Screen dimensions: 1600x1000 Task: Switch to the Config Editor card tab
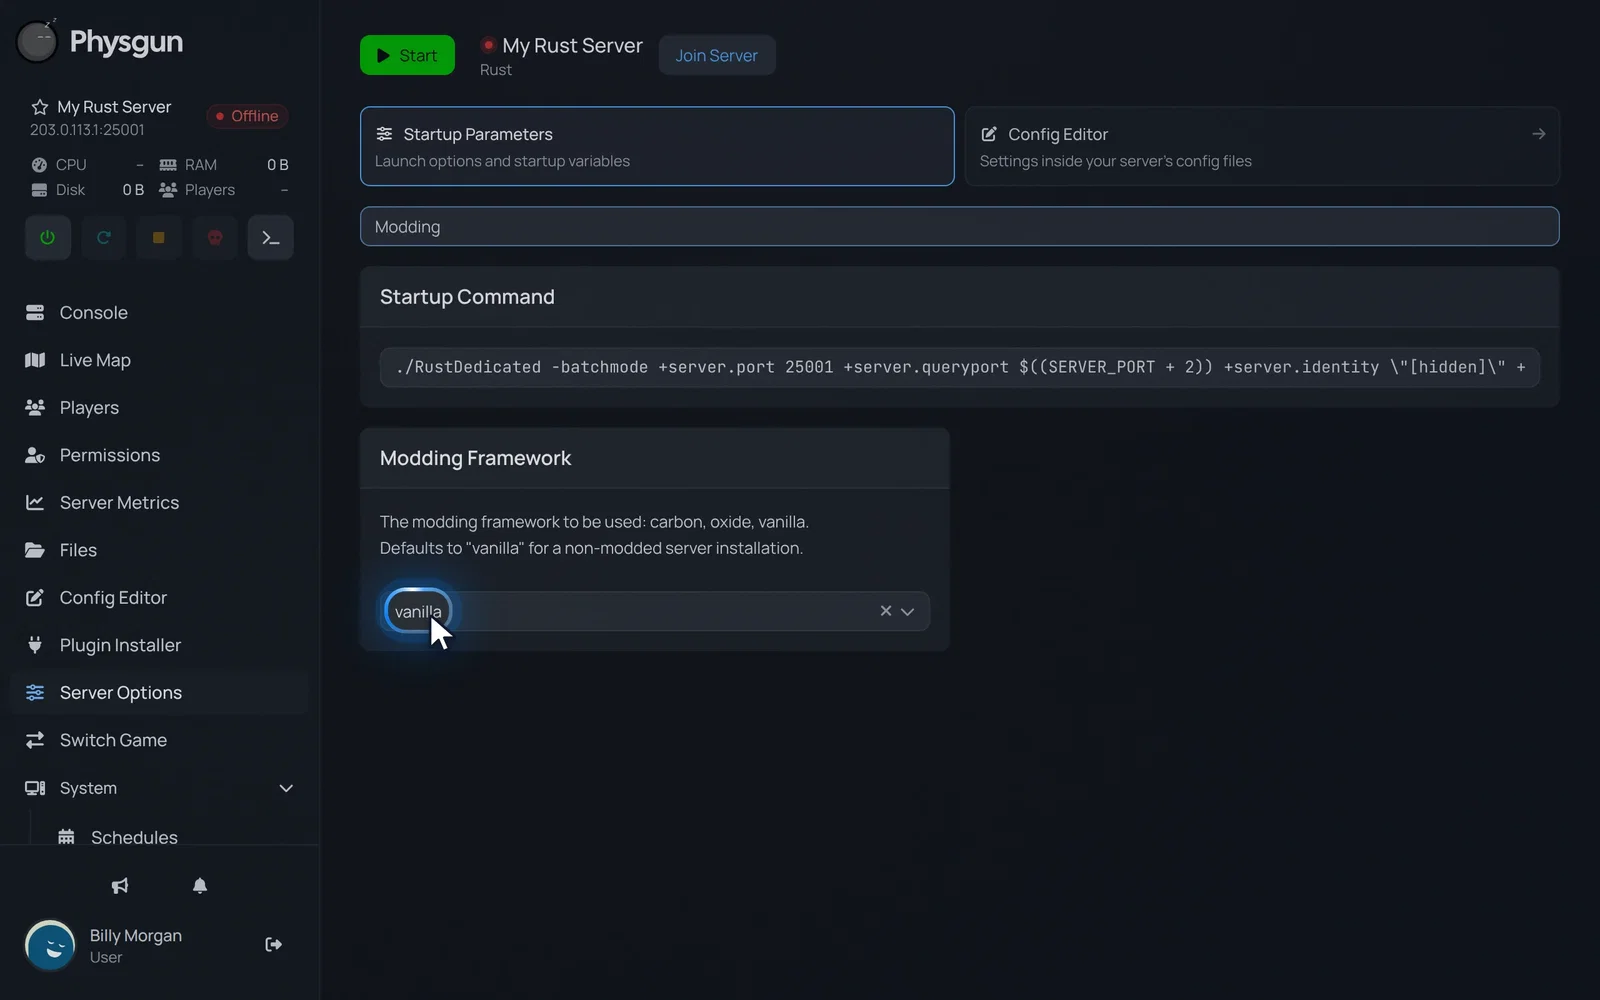[1262, 146]
